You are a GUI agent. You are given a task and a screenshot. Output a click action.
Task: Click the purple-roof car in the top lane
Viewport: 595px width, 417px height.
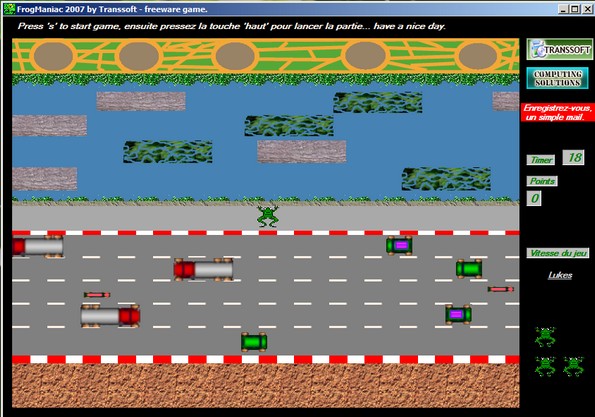tap(399, 245)
